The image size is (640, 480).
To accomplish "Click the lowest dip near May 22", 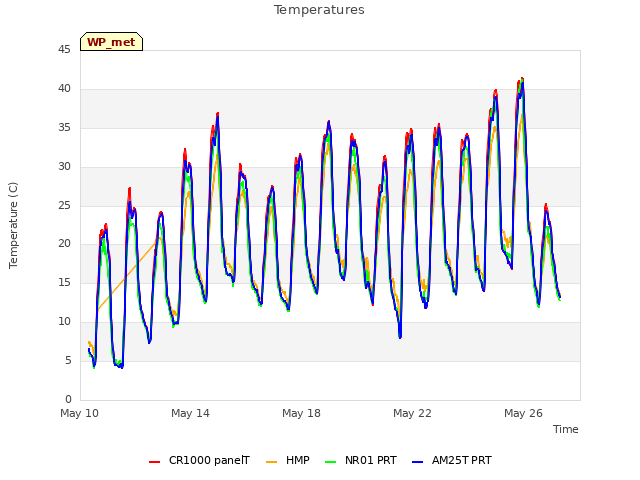I will (400, 336).
